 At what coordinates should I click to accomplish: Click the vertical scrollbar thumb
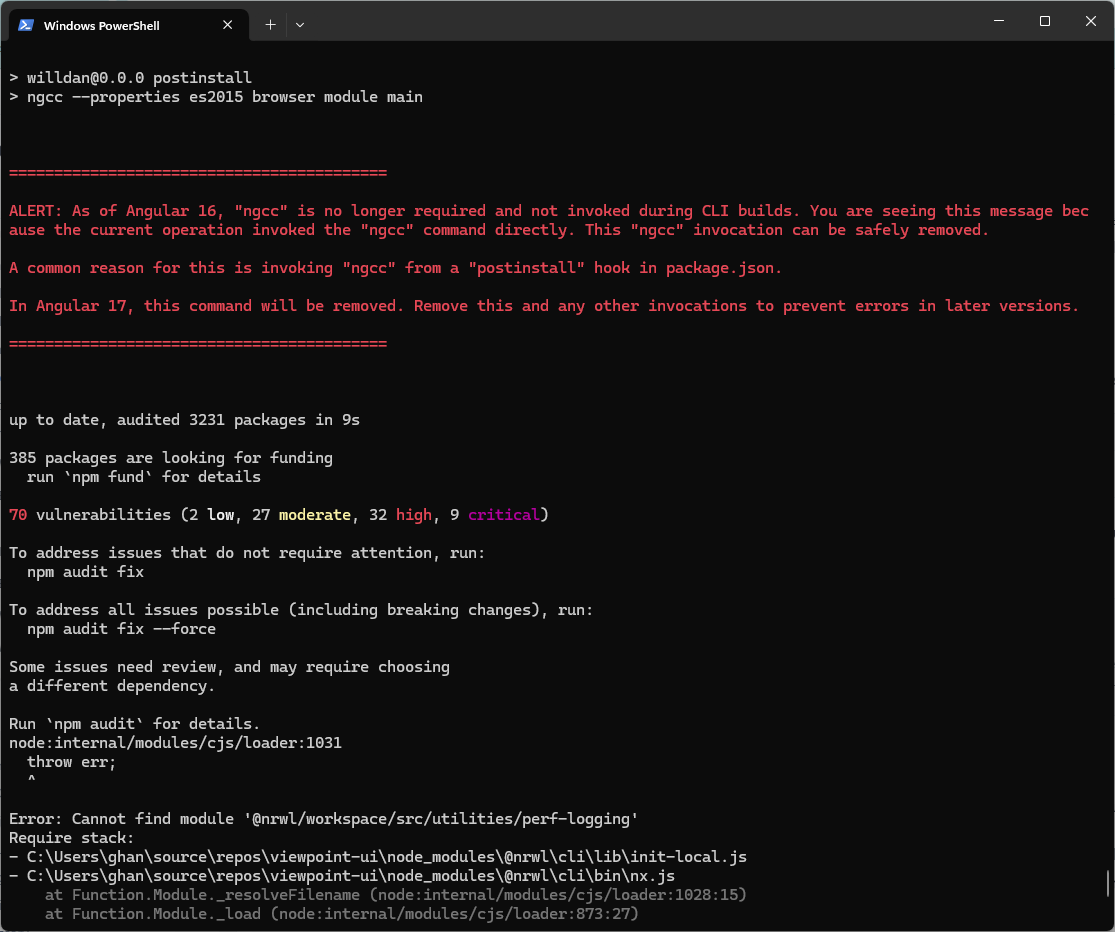click(x=1109, y=884)
